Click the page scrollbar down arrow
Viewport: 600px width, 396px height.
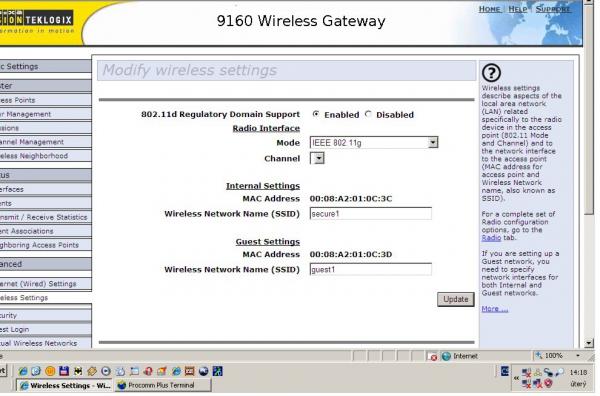coord(589,343)
